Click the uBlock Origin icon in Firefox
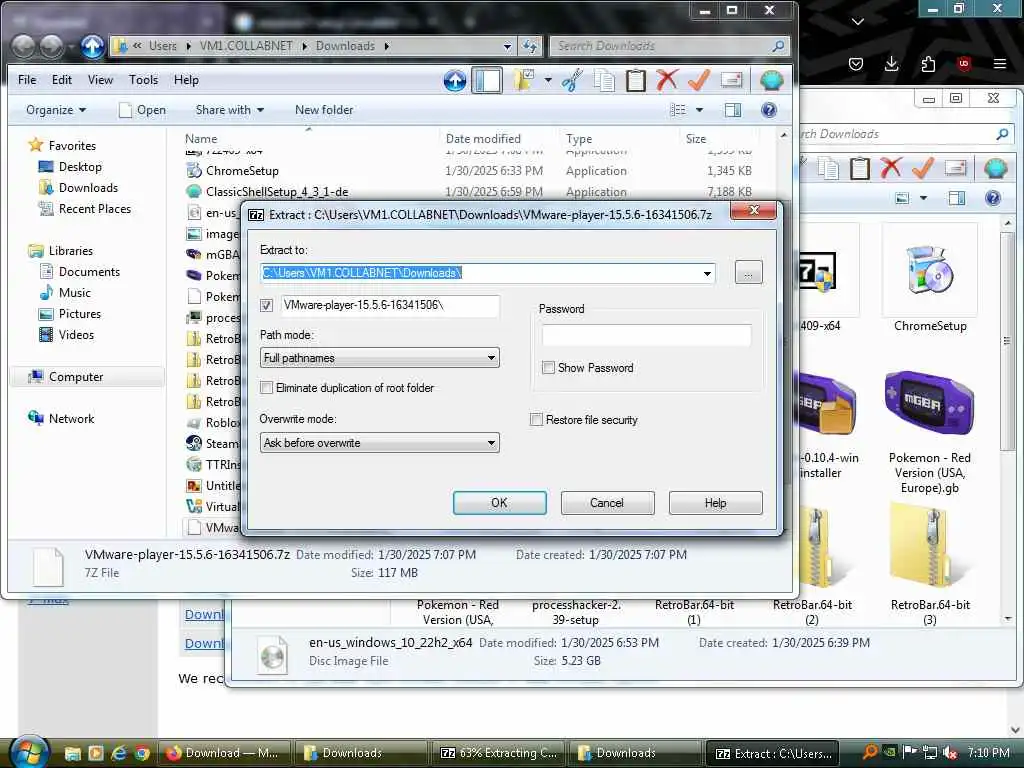The image size is (1024, 768). [964, 63]
